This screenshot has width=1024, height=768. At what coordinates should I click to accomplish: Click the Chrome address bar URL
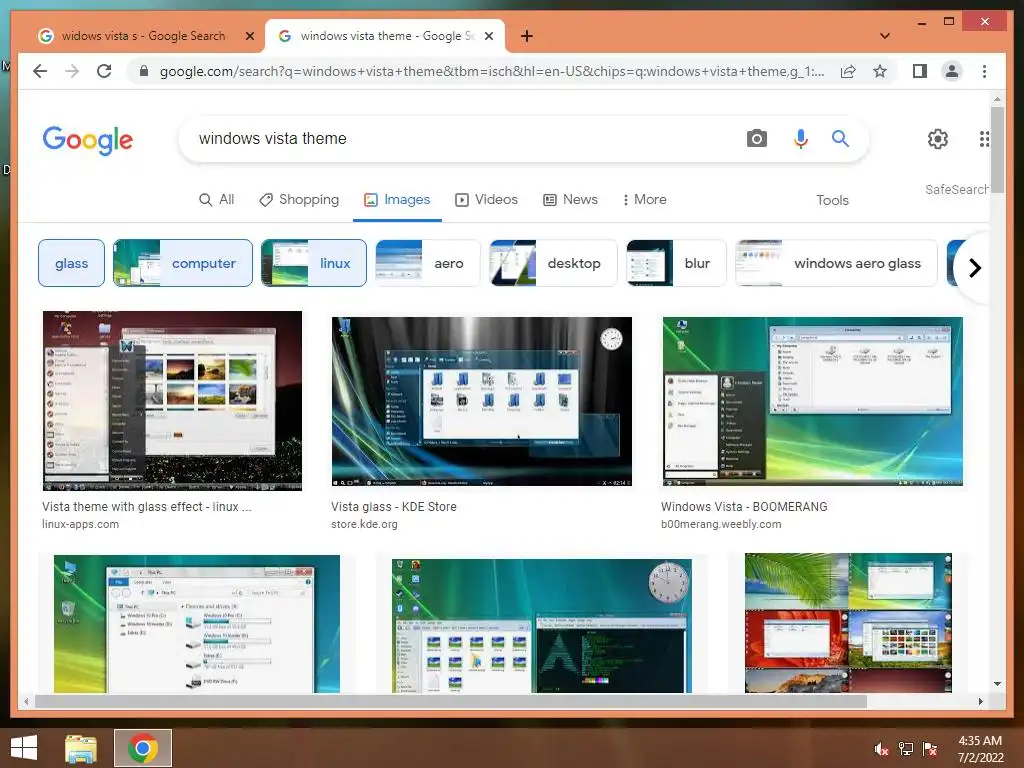tap(491, 71)
